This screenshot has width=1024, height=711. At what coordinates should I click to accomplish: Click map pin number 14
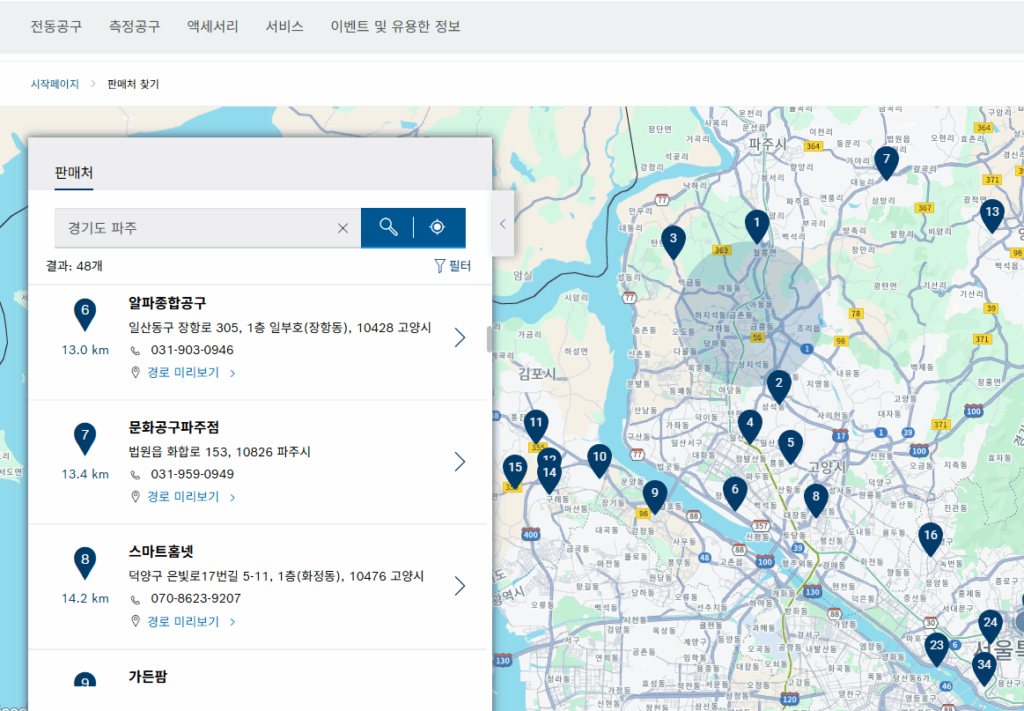549,477
